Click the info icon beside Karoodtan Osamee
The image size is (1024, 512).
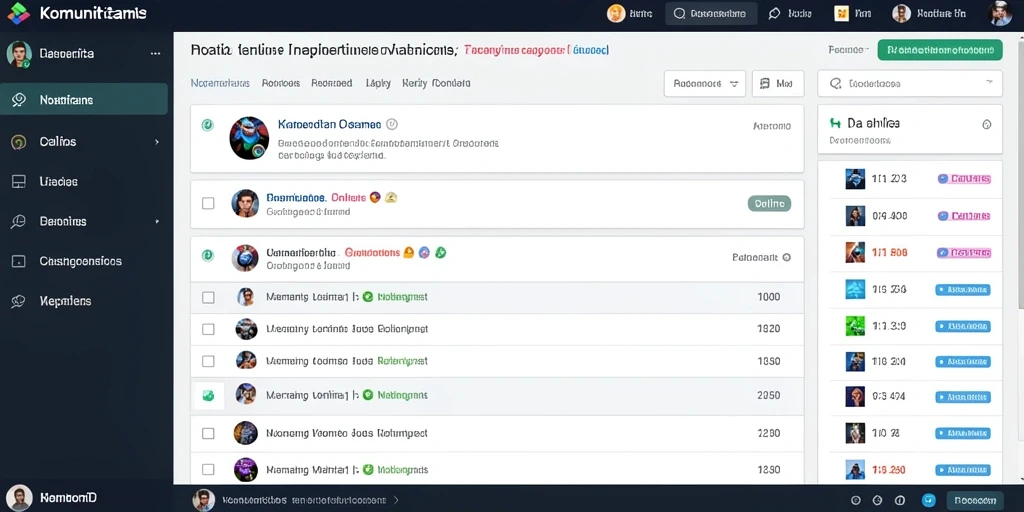(392, 123)
